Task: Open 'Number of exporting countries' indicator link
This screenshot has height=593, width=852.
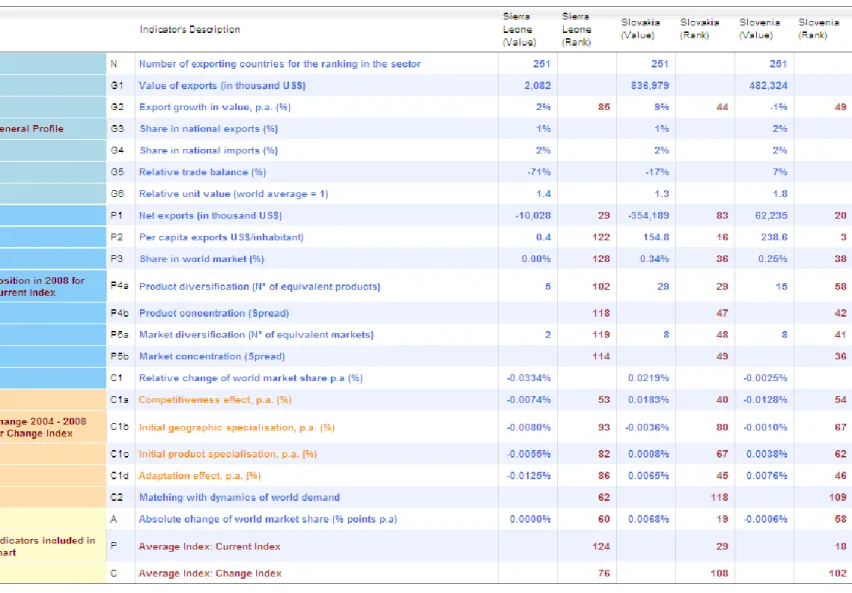Action: [x=280, y=64]
